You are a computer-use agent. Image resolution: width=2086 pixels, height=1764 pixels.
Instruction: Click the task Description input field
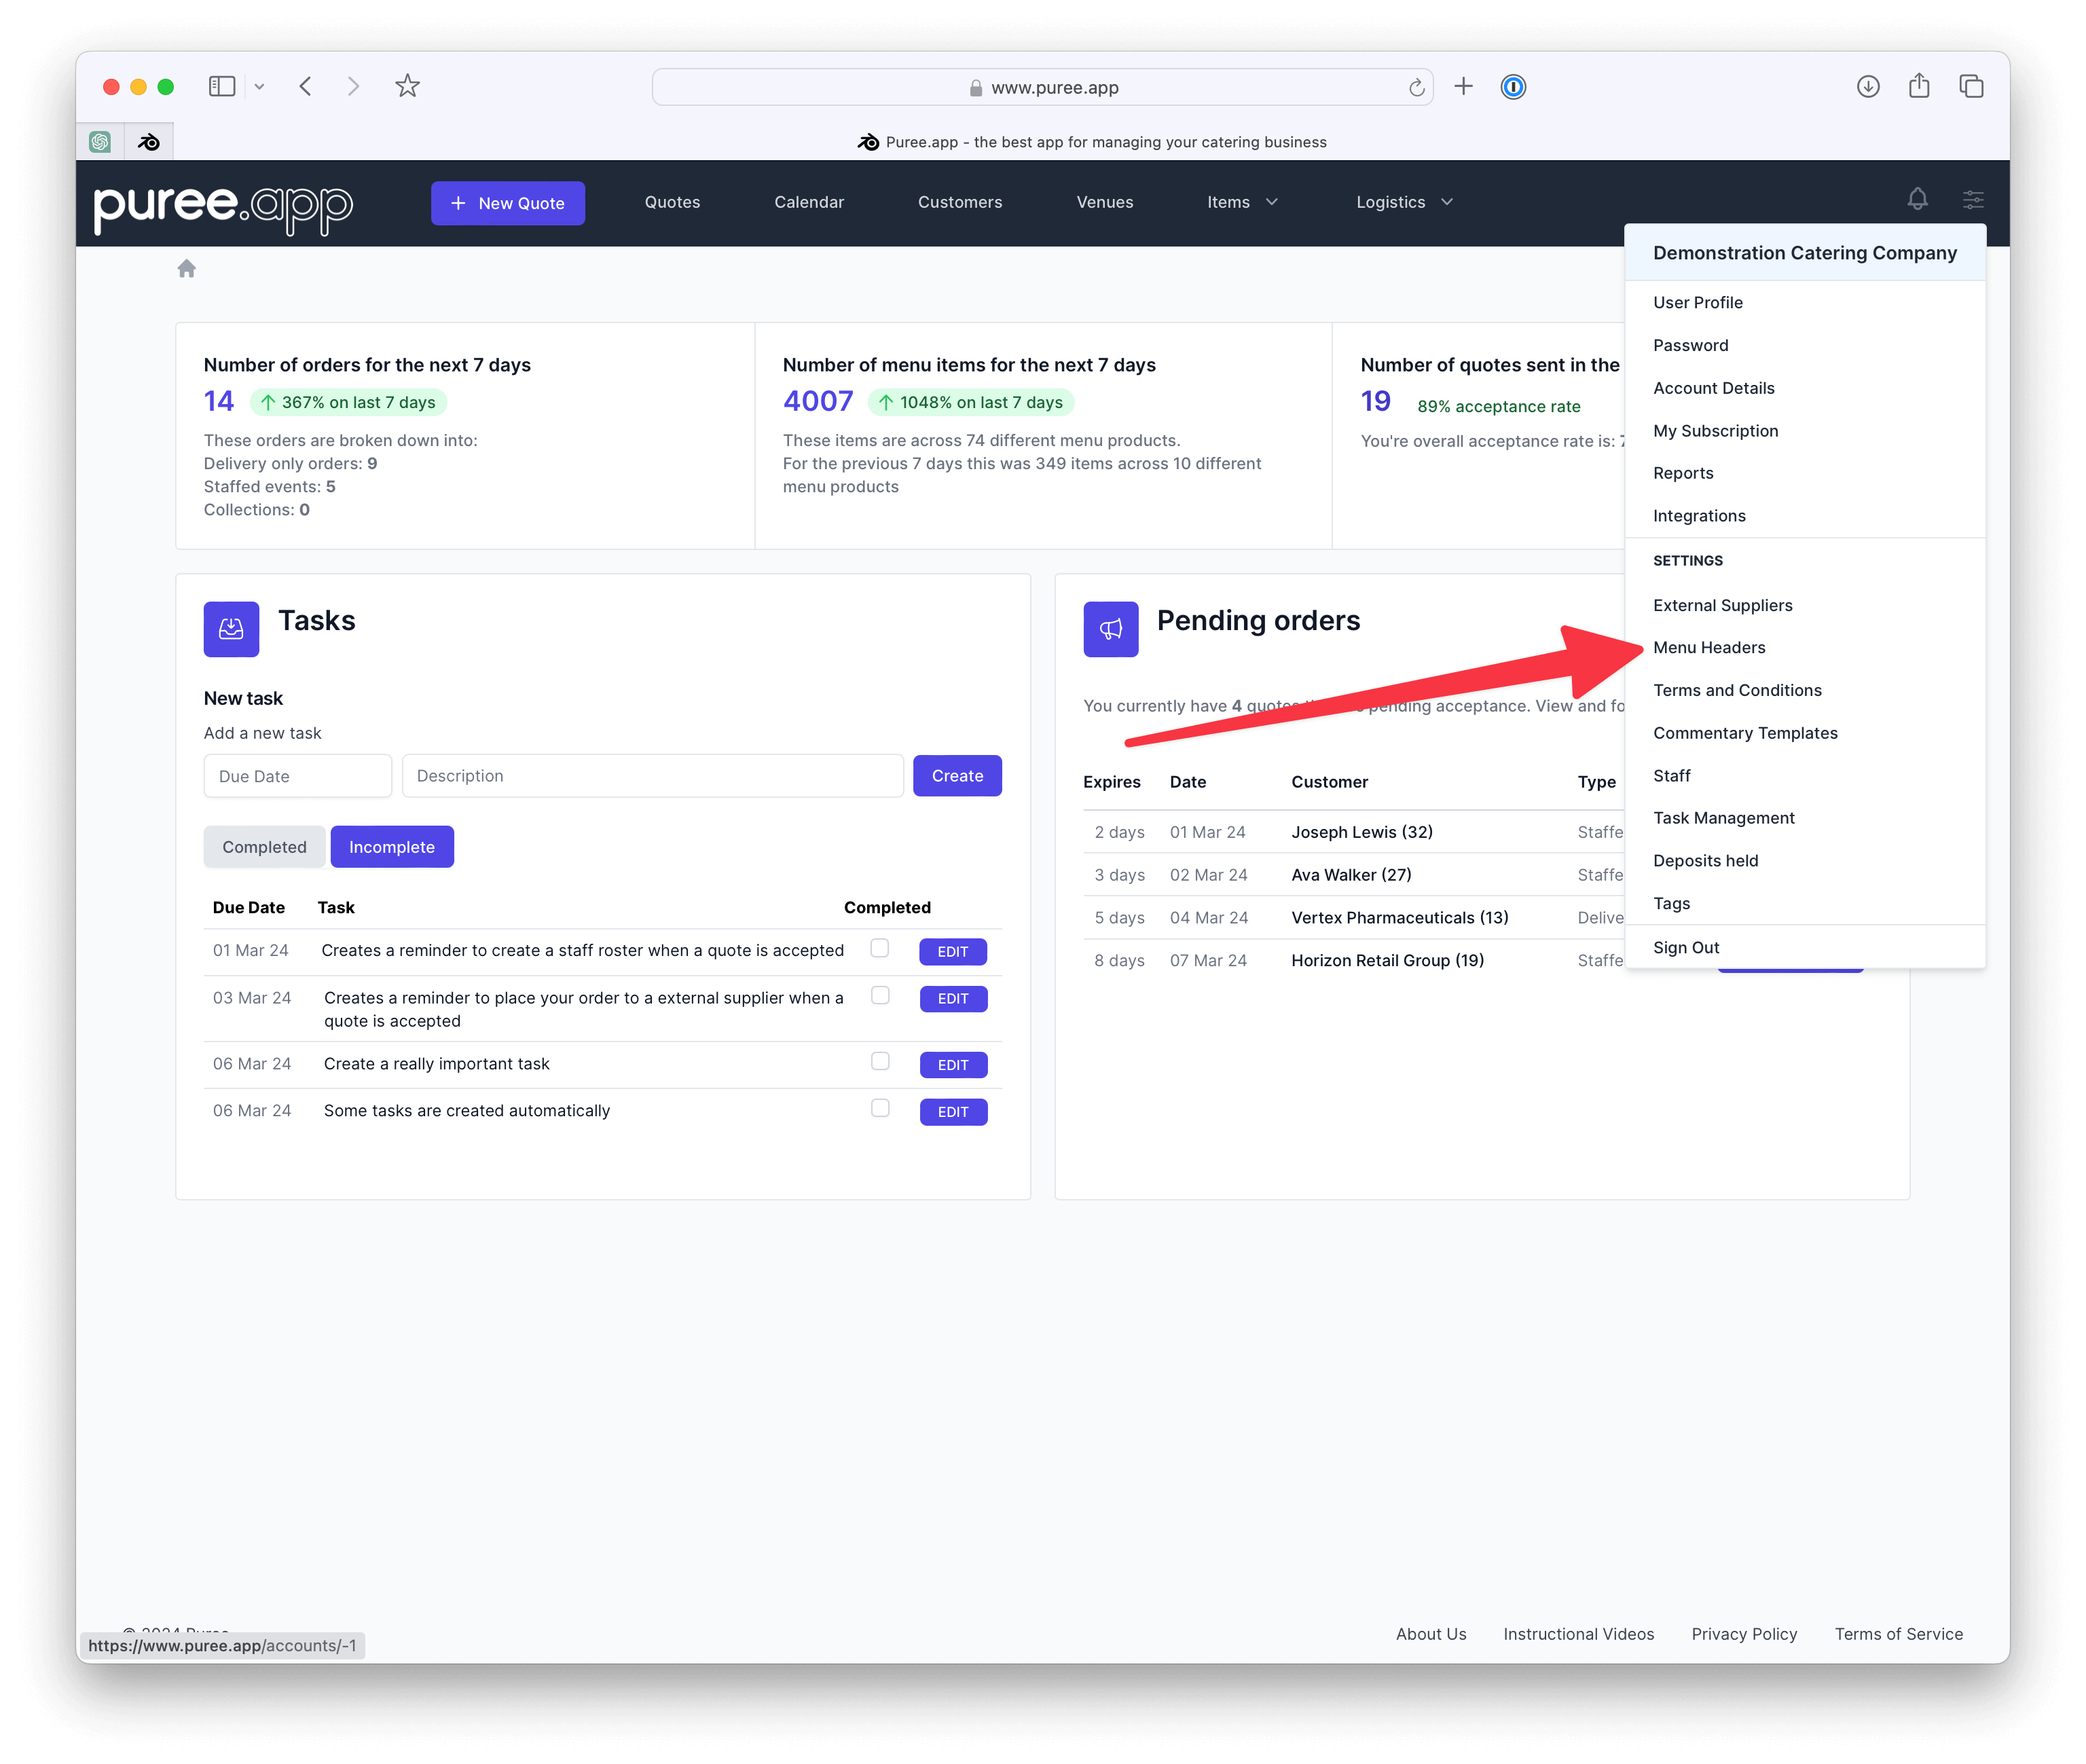pyautogui.click(x=652, y=776)
